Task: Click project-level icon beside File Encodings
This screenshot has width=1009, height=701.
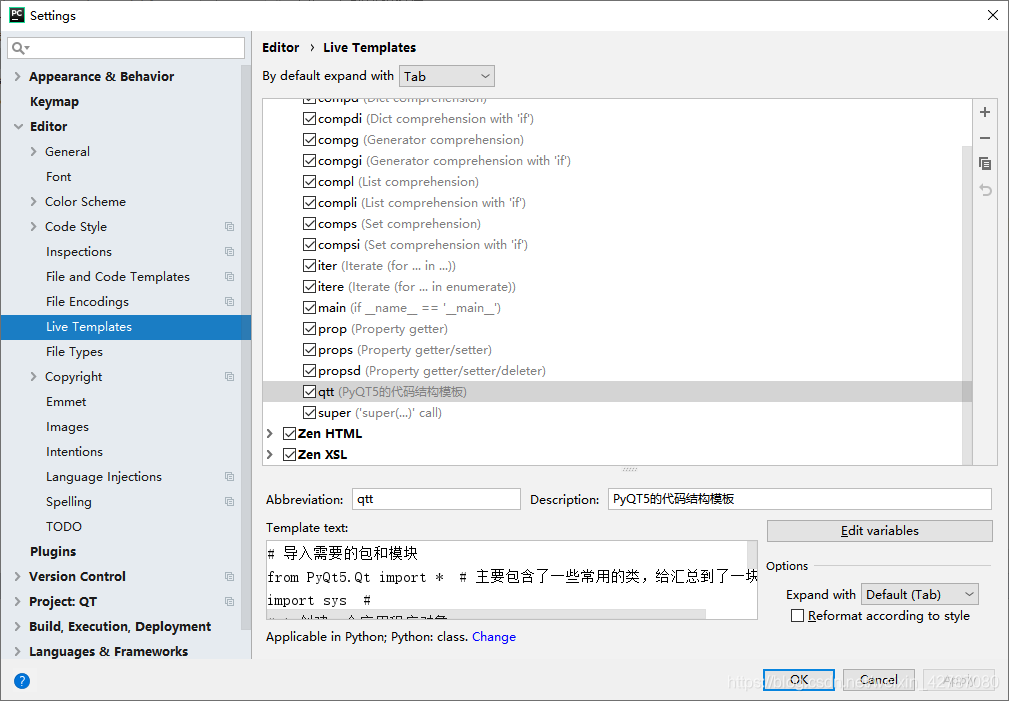Action: click(229, 301)
